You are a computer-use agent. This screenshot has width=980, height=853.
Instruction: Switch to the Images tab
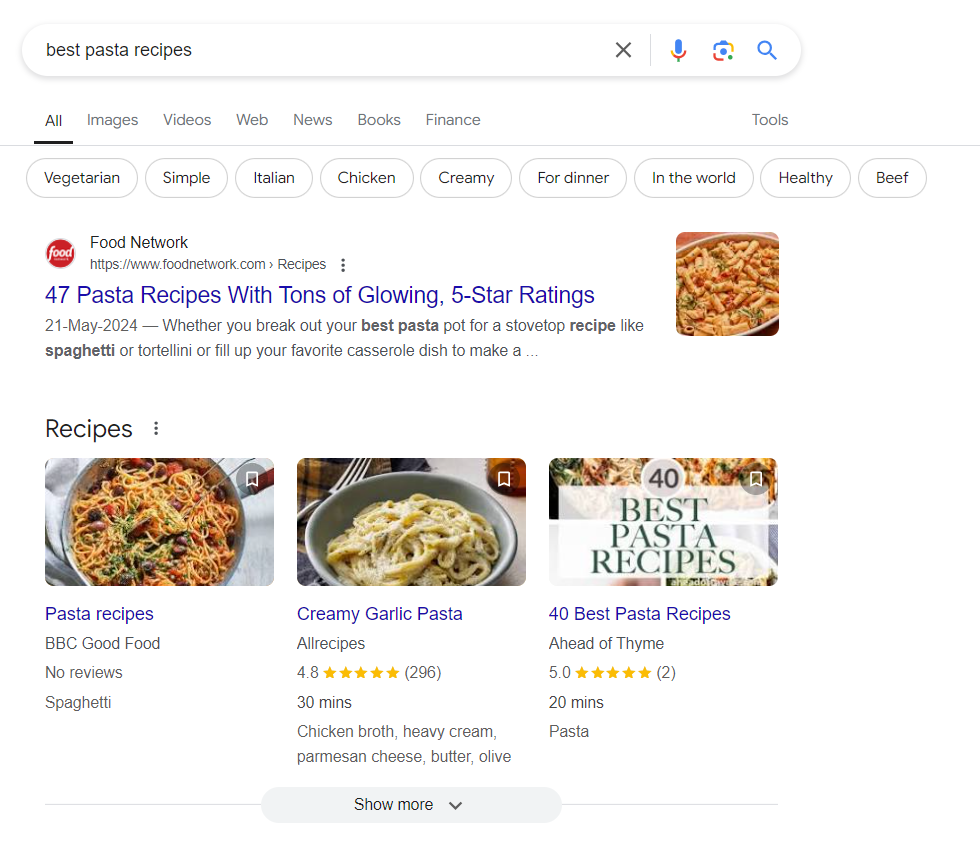coord(112,120)
